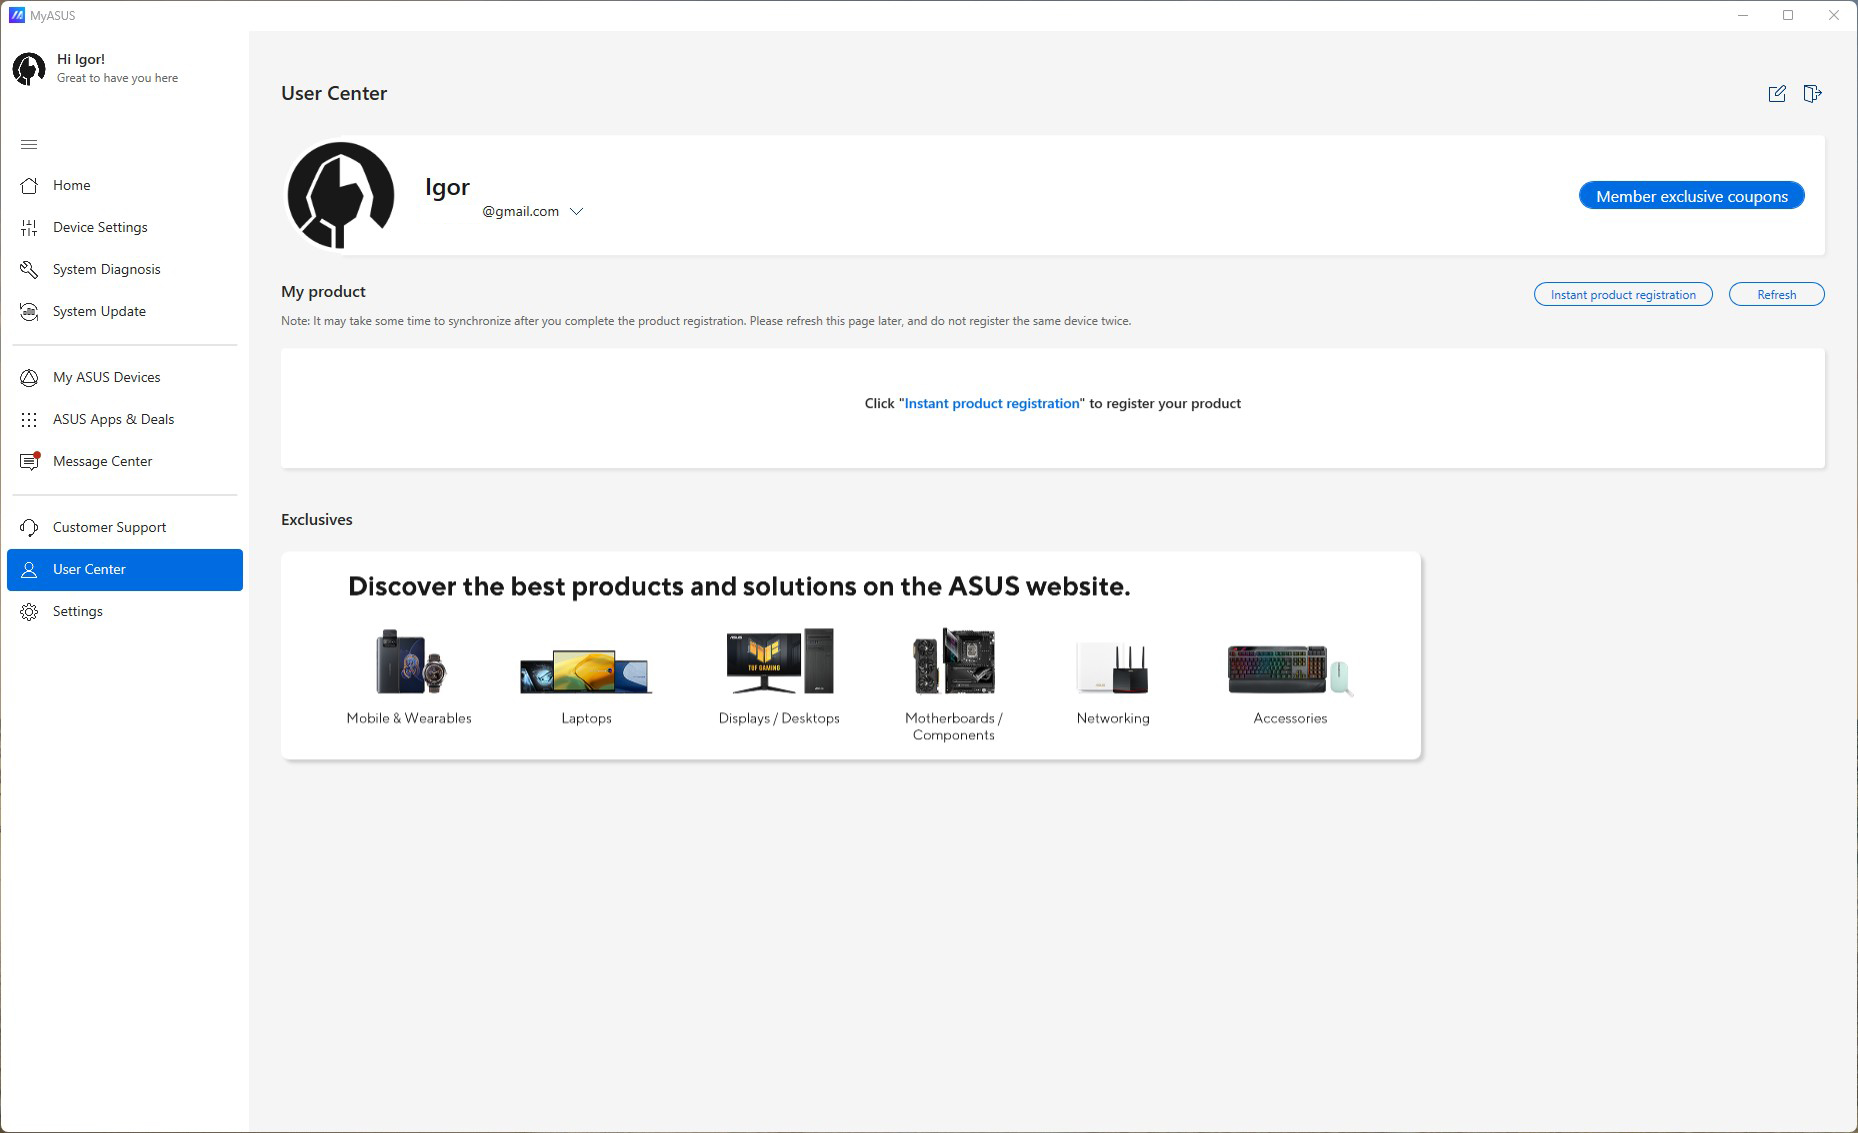The image size is (1858, 1133).
Task: Click the ASUS Apps & Deals grid icon
Action: (29, 419)
